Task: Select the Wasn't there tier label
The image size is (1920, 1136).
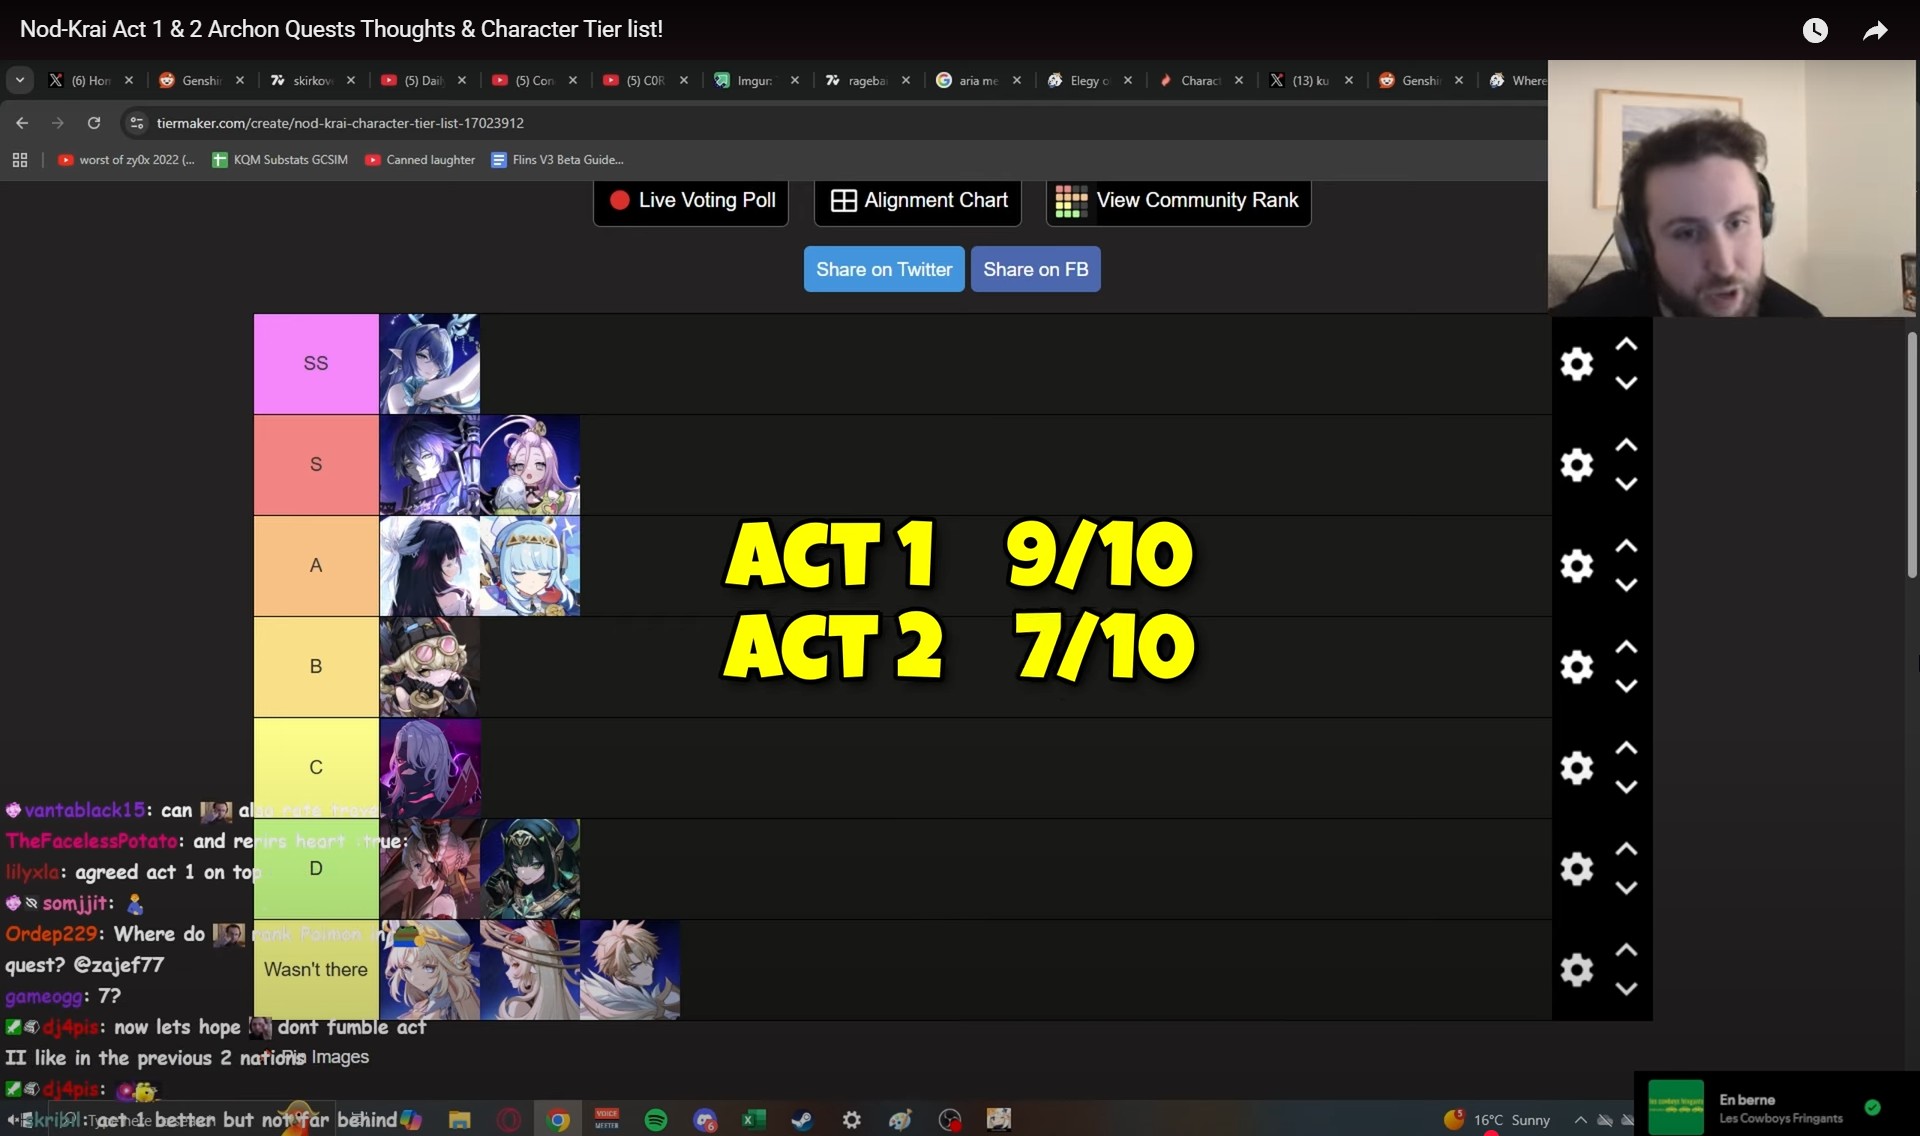Action: (316, 970)
